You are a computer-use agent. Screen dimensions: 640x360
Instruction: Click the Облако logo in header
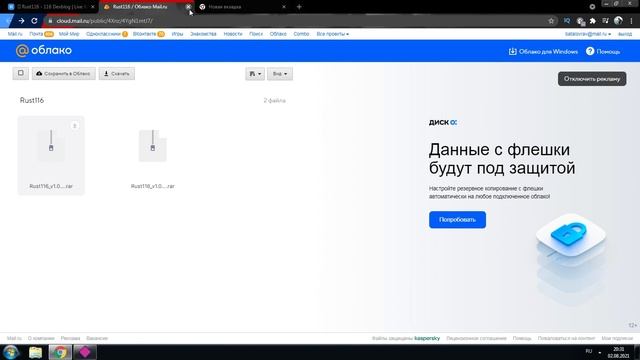click(x=44, y=51)
